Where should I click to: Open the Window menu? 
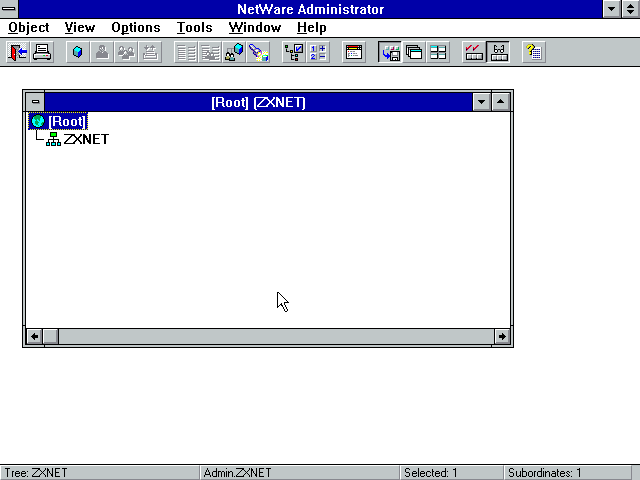pyautogui.click(x=255, y=28)
